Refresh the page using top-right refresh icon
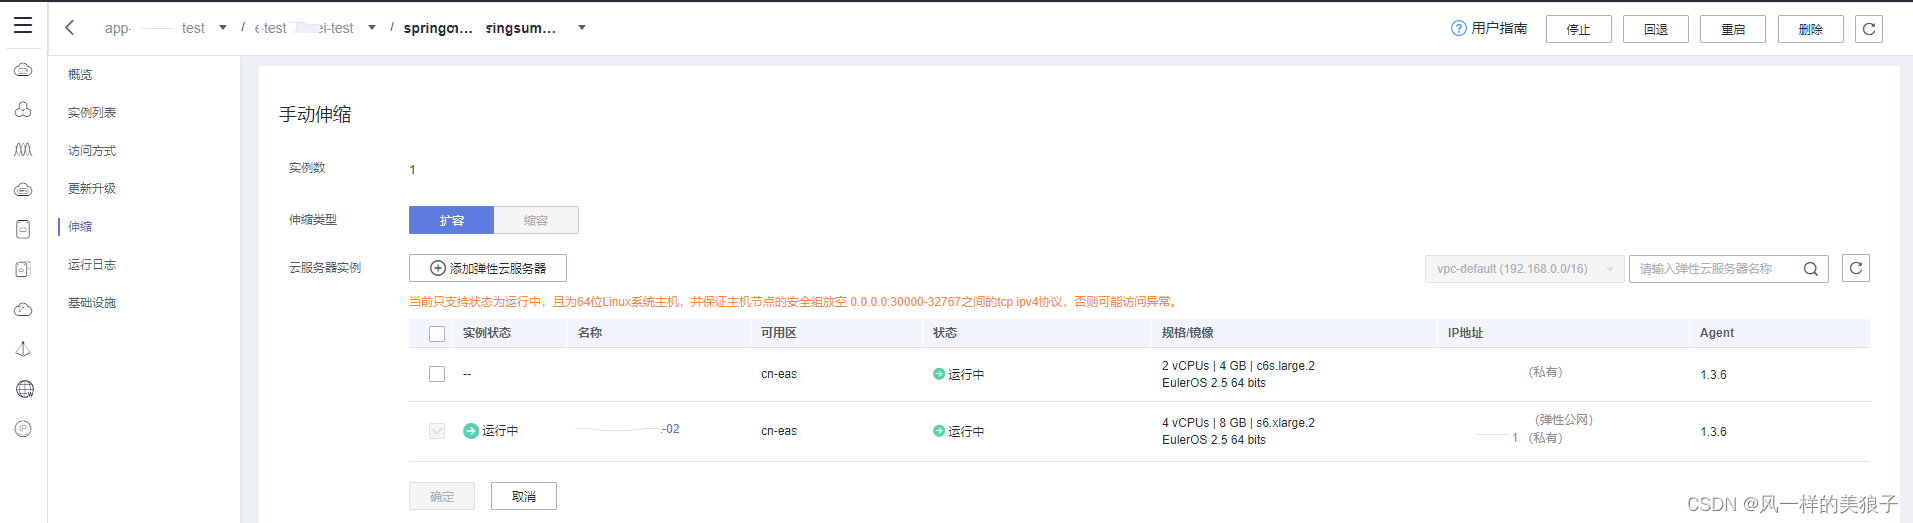This screenshot has height=523, width=1913. pos(1869,29)
